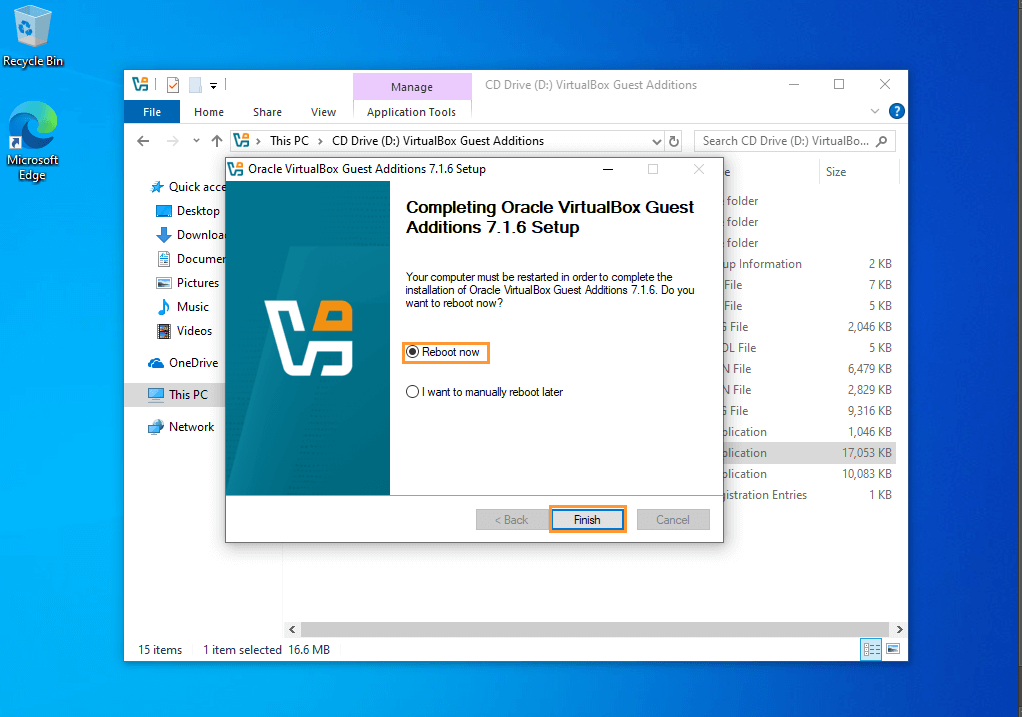The image size is (1022, 717).
Task: Minimize the Guest Additions Setup dialog
Action: coord(607,169)
